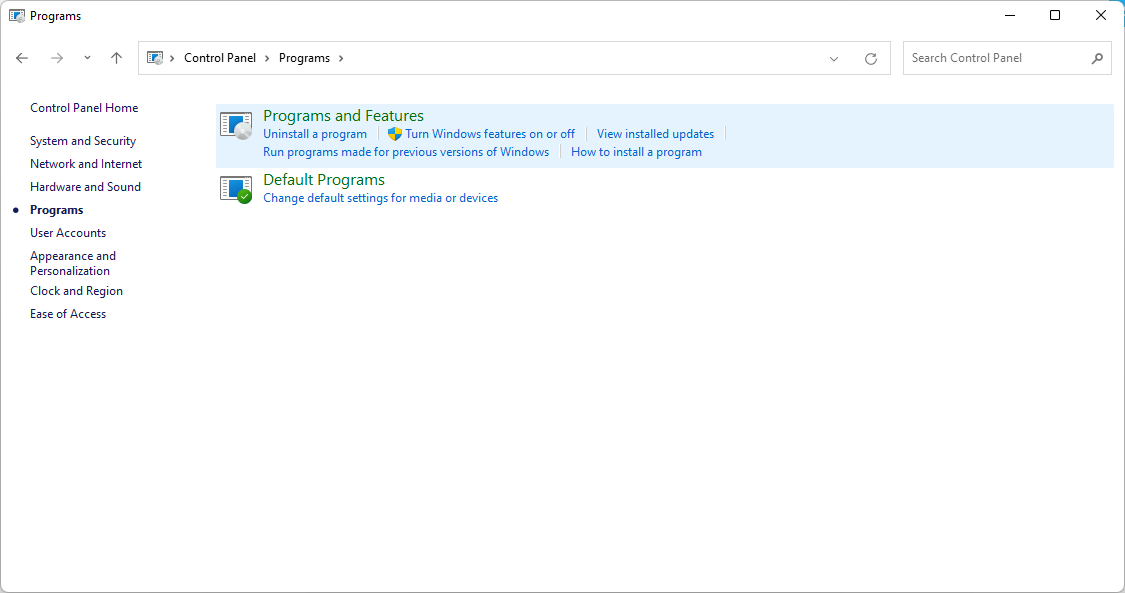Expand chevron after Control Panel breadcrumb

pos(267,58)
